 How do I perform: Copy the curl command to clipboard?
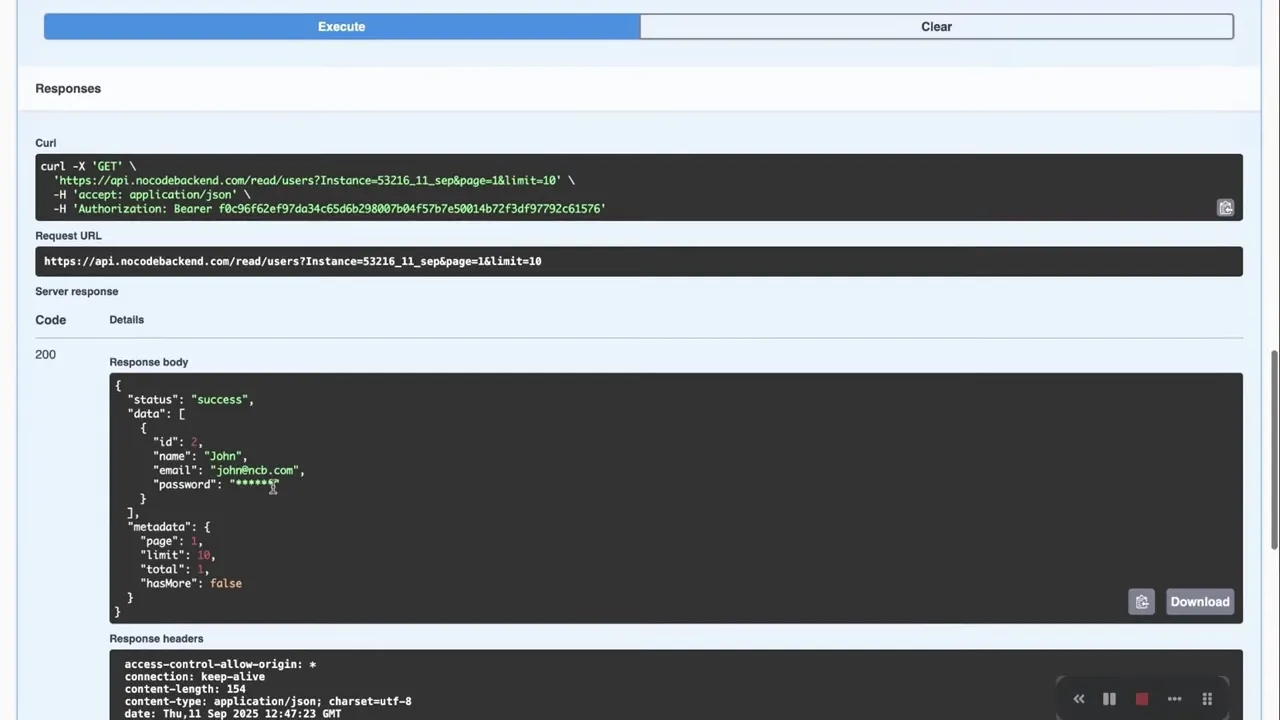tap(1225, 208)
